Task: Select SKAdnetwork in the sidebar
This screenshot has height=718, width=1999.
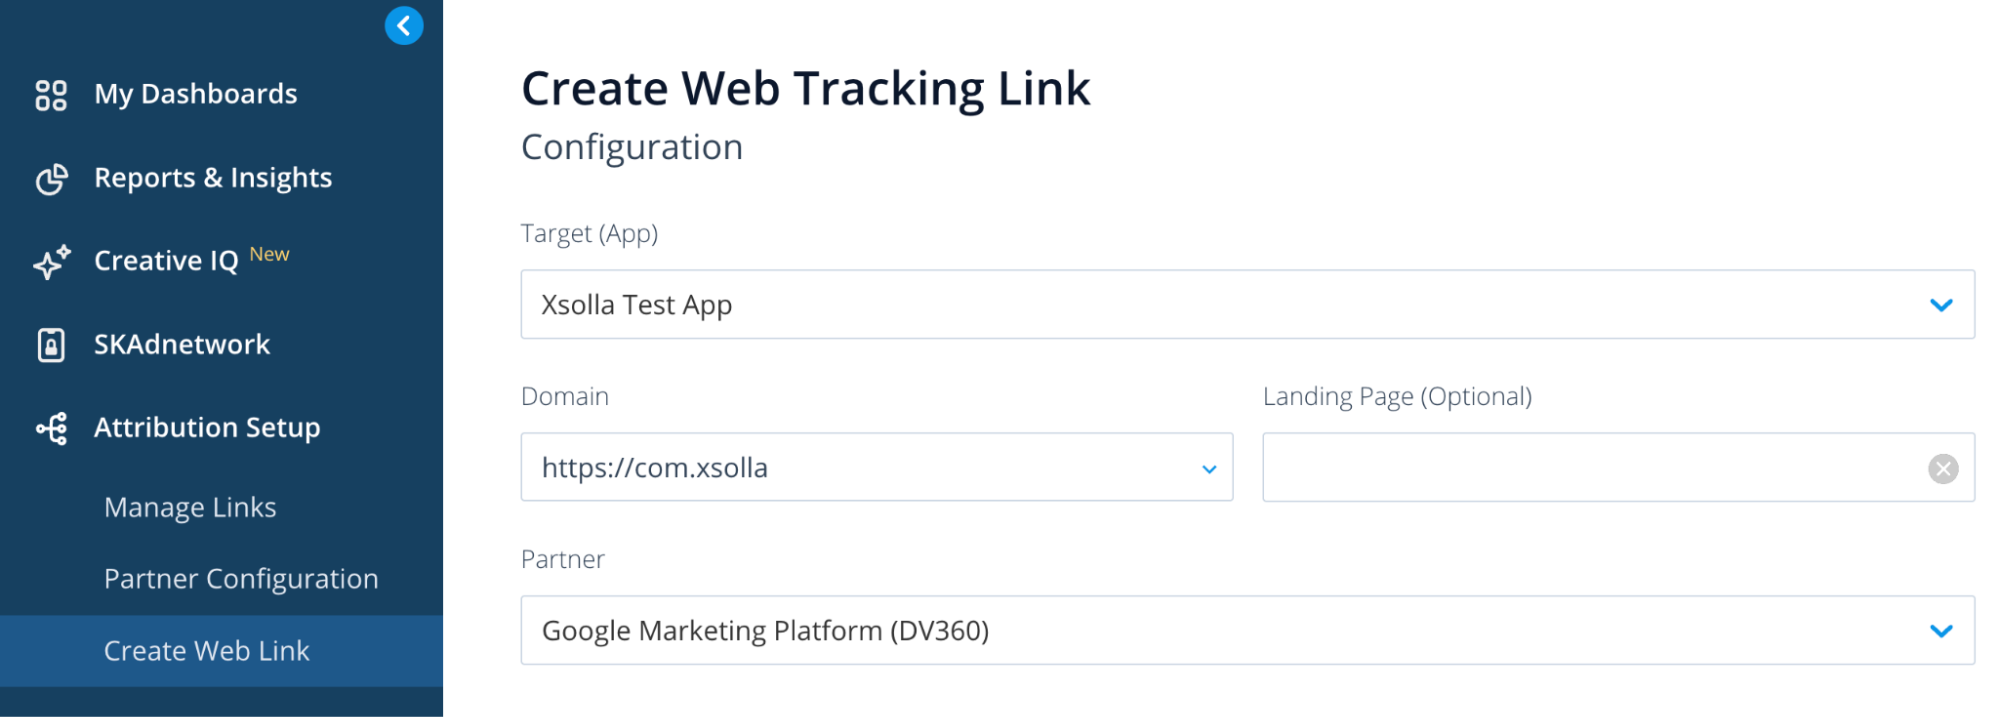Action: [x=181, y=345]
